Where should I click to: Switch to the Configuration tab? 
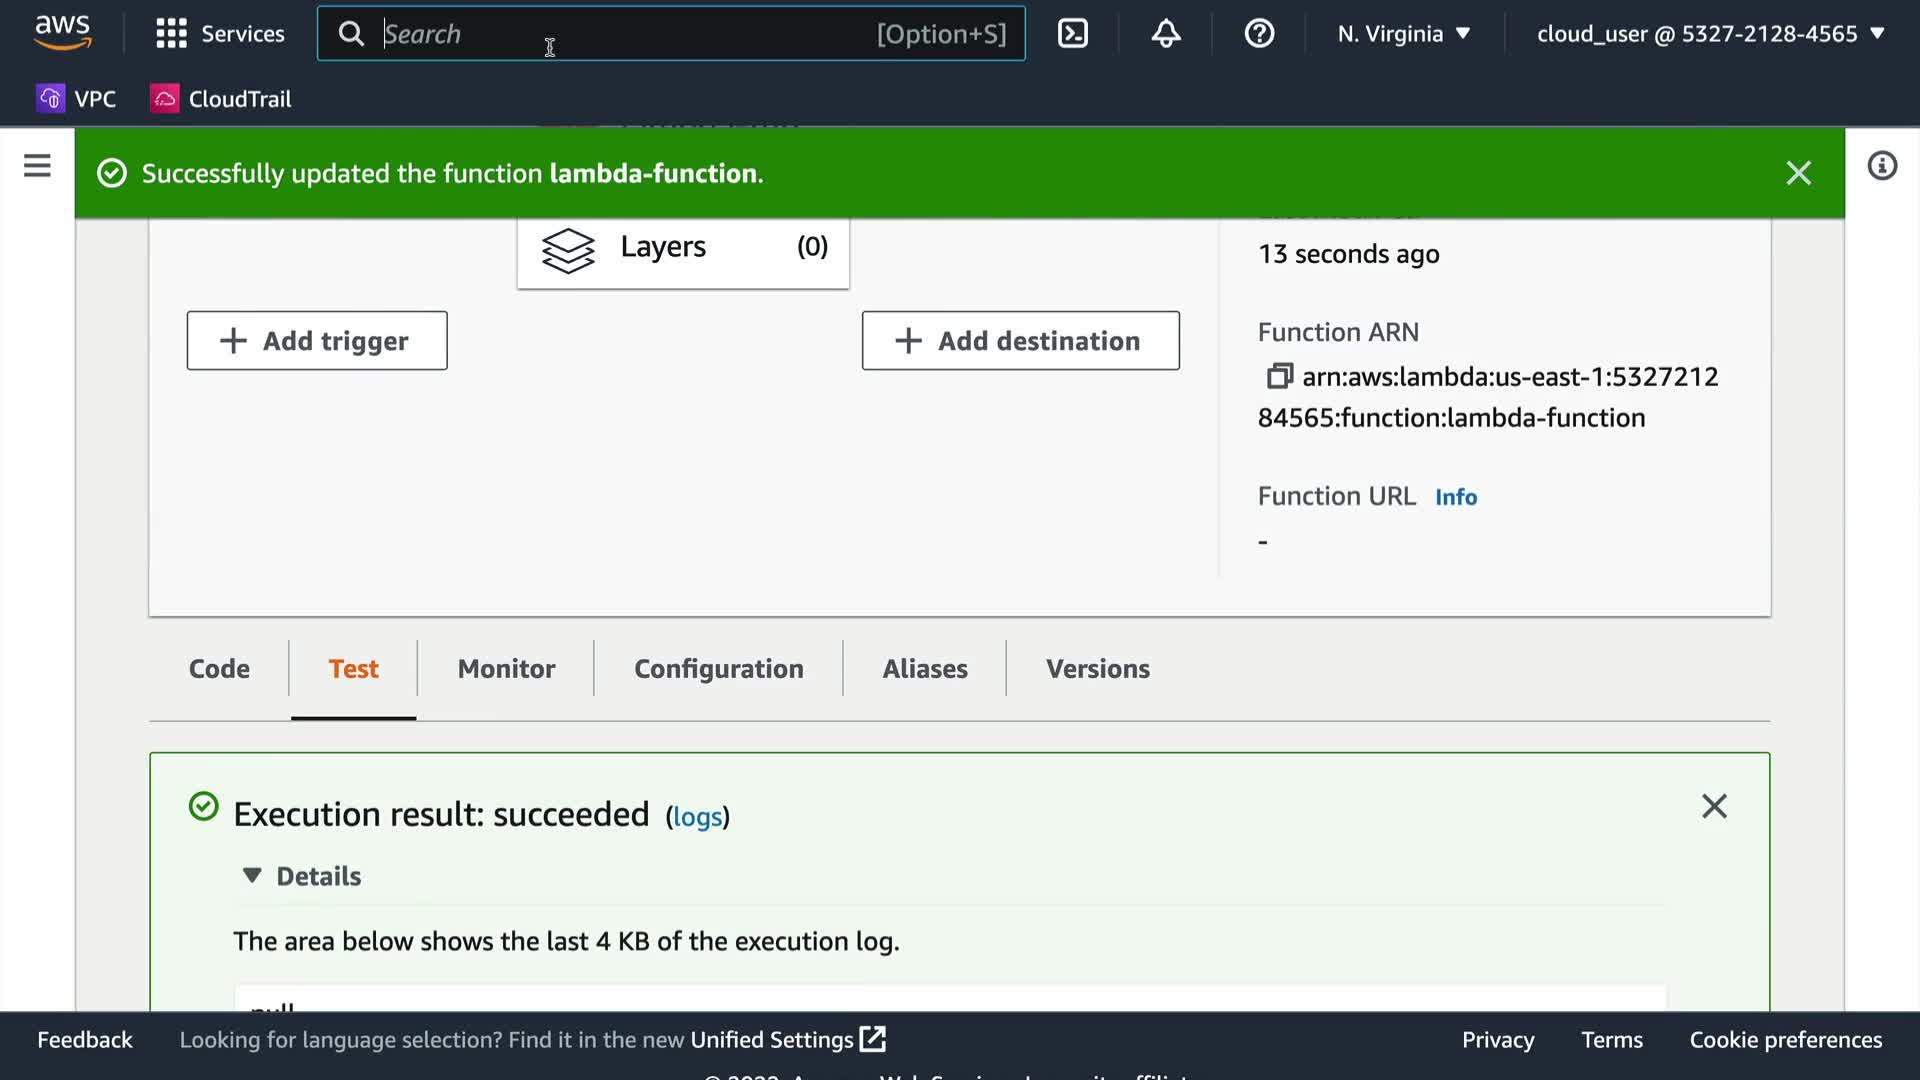pyautogui.click(x=718, y=668)
